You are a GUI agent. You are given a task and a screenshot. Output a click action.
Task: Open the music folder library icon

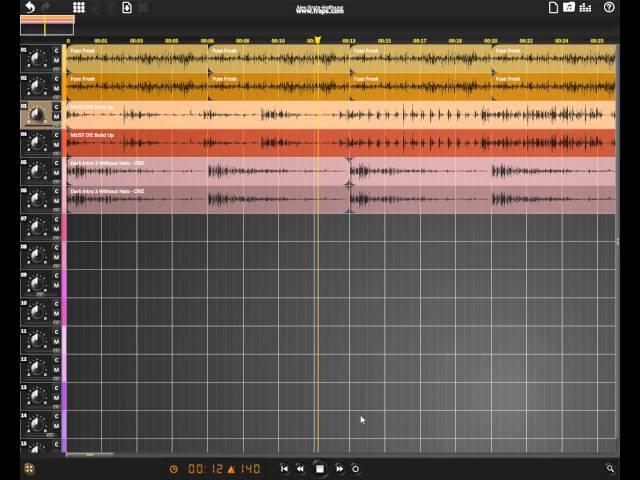tap(569, 7)
